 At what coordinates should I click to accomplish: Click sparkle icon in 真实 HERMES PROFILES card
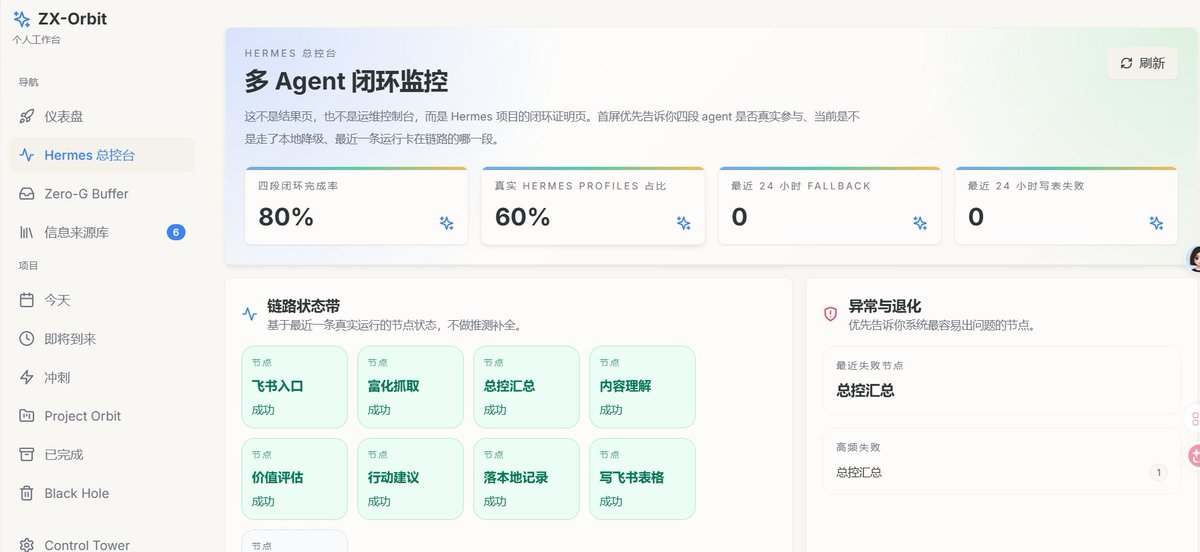684,223
